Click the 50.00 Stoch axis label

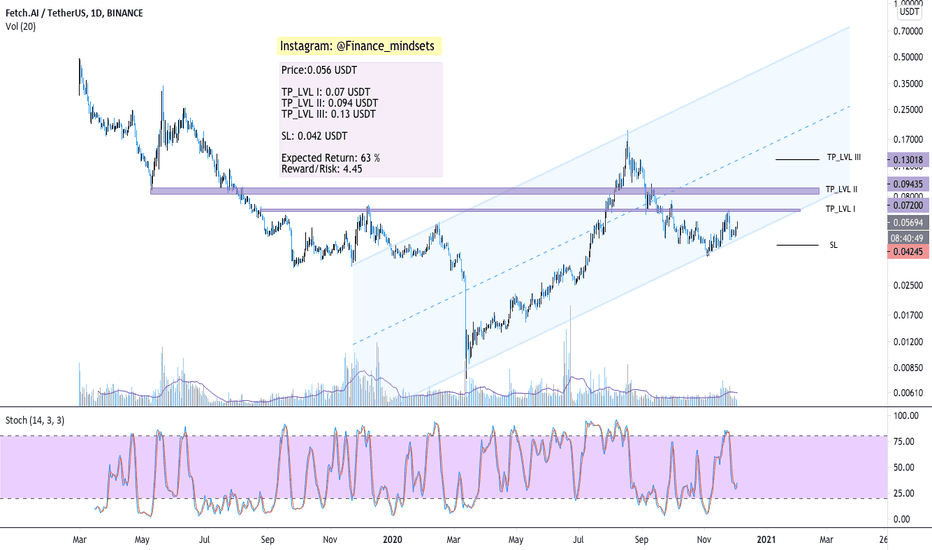906,467
